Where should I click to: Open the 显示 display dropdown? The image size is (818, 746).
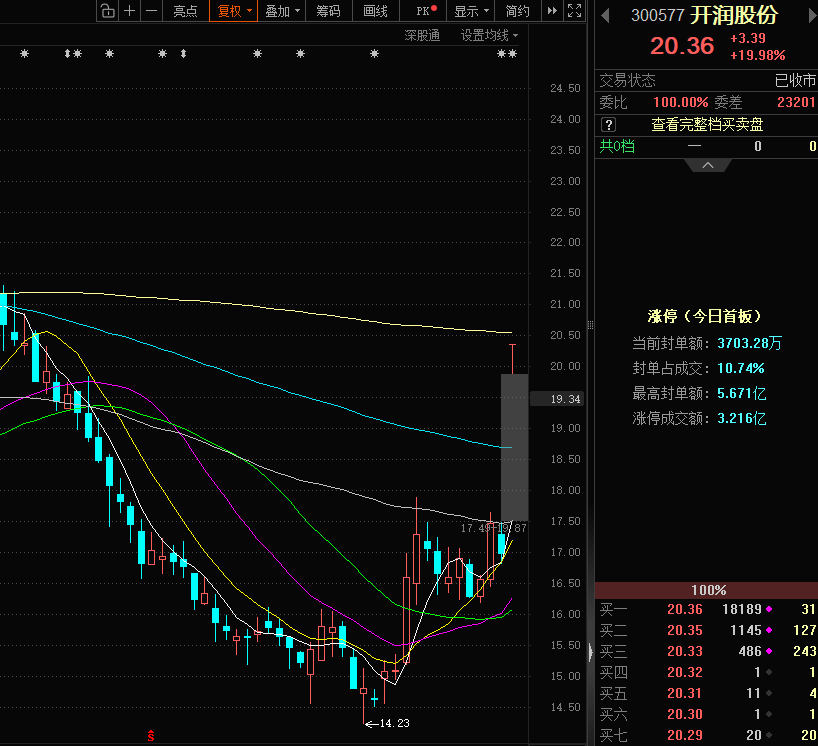(x=471, y=11)
